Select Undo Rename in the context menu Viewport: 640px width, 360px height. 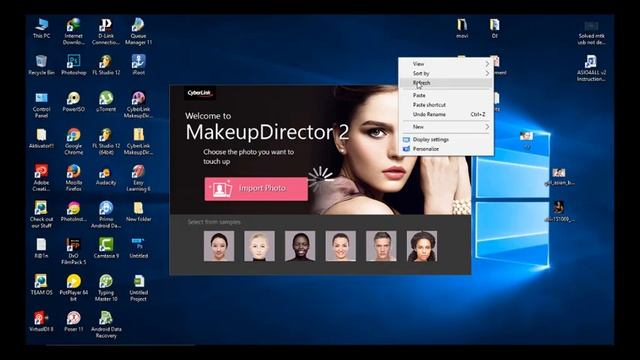(446, 114)
